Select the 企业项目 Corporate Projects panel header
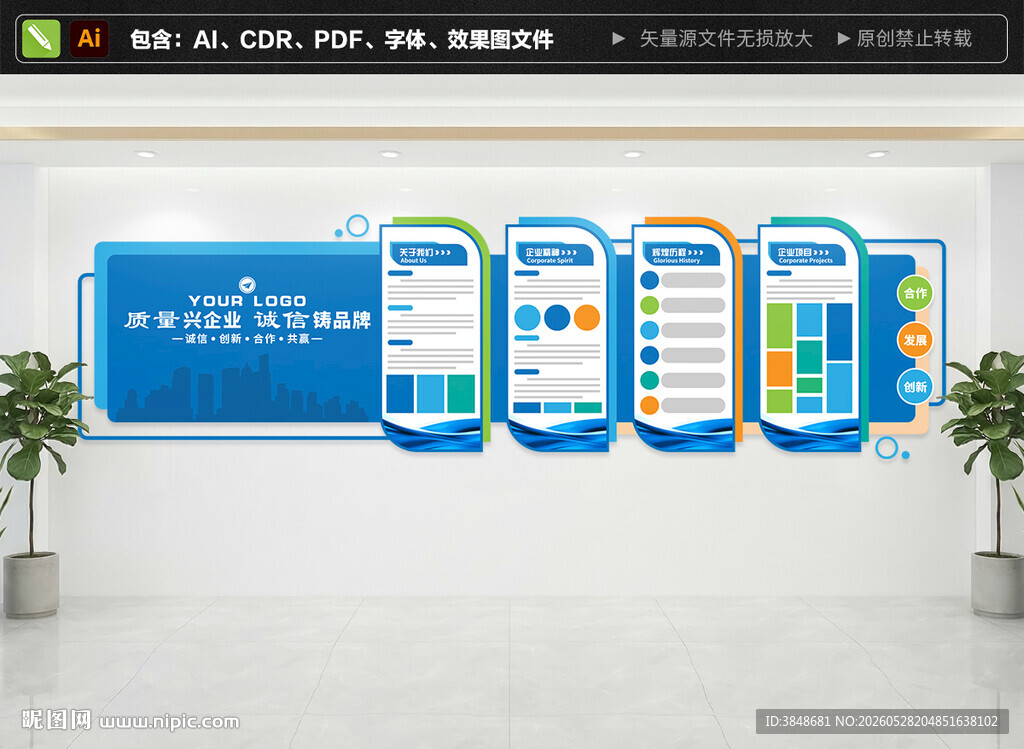The width and height of the screenshot is (1024, 749). click(x=806, y=255)
